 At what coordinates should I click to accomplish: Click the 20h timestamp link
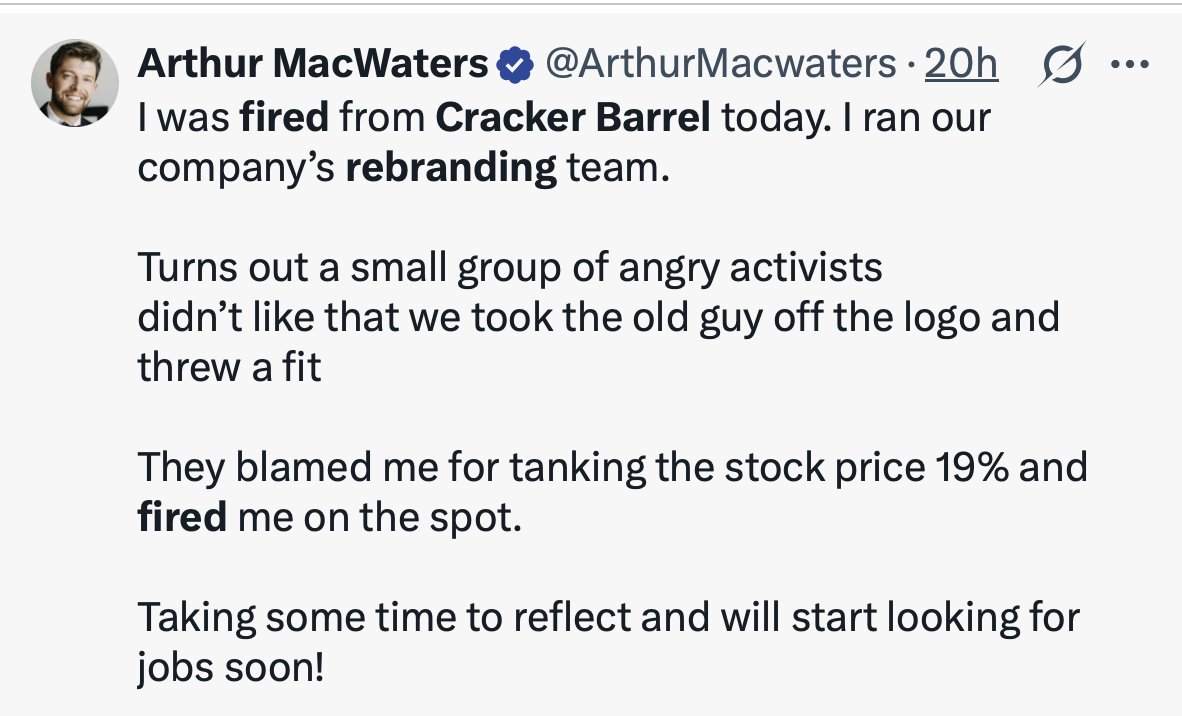(x=961, y=66)
